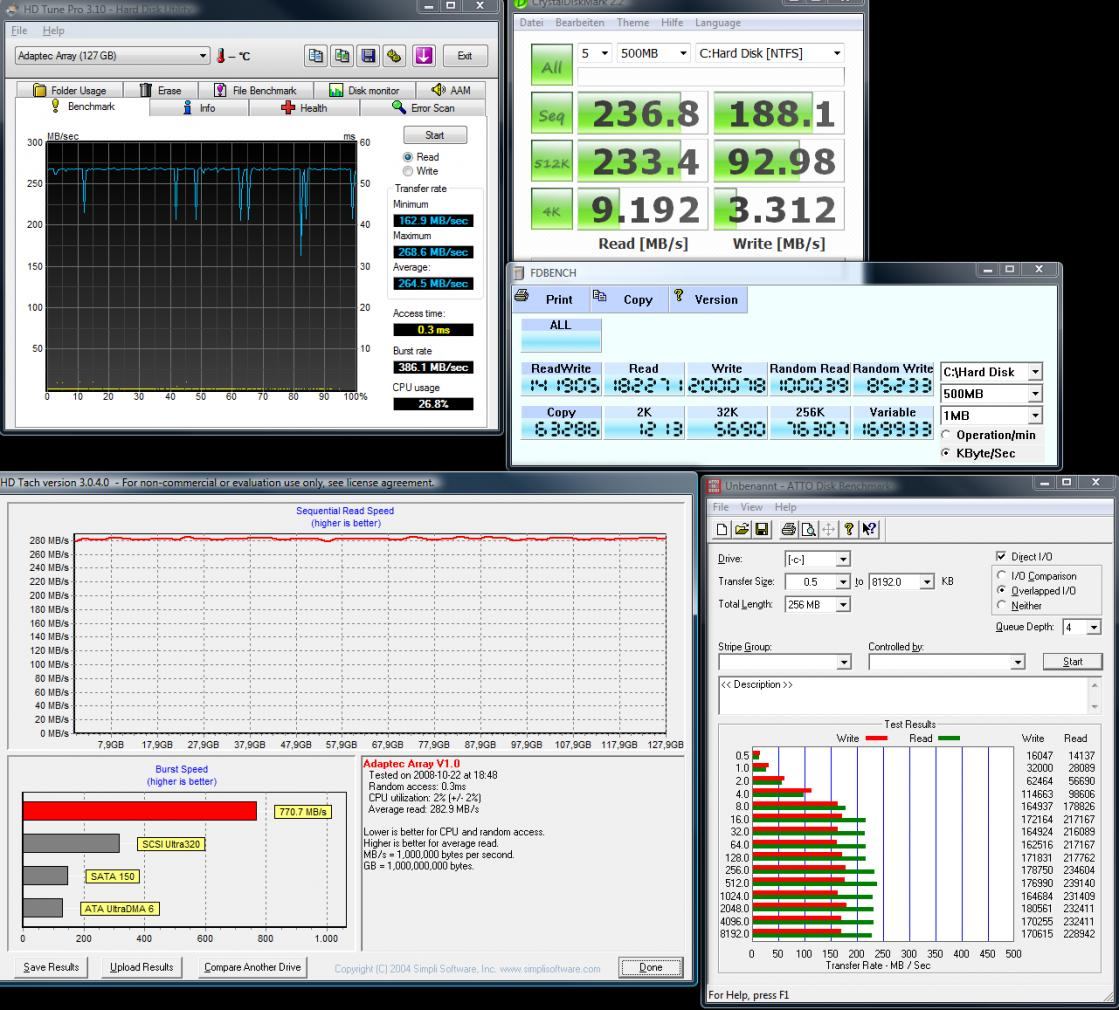Open FDBENCH C:\Hard Disk drive dropdown
This screenshot has width=1119, height=1010.
(991, 372)
